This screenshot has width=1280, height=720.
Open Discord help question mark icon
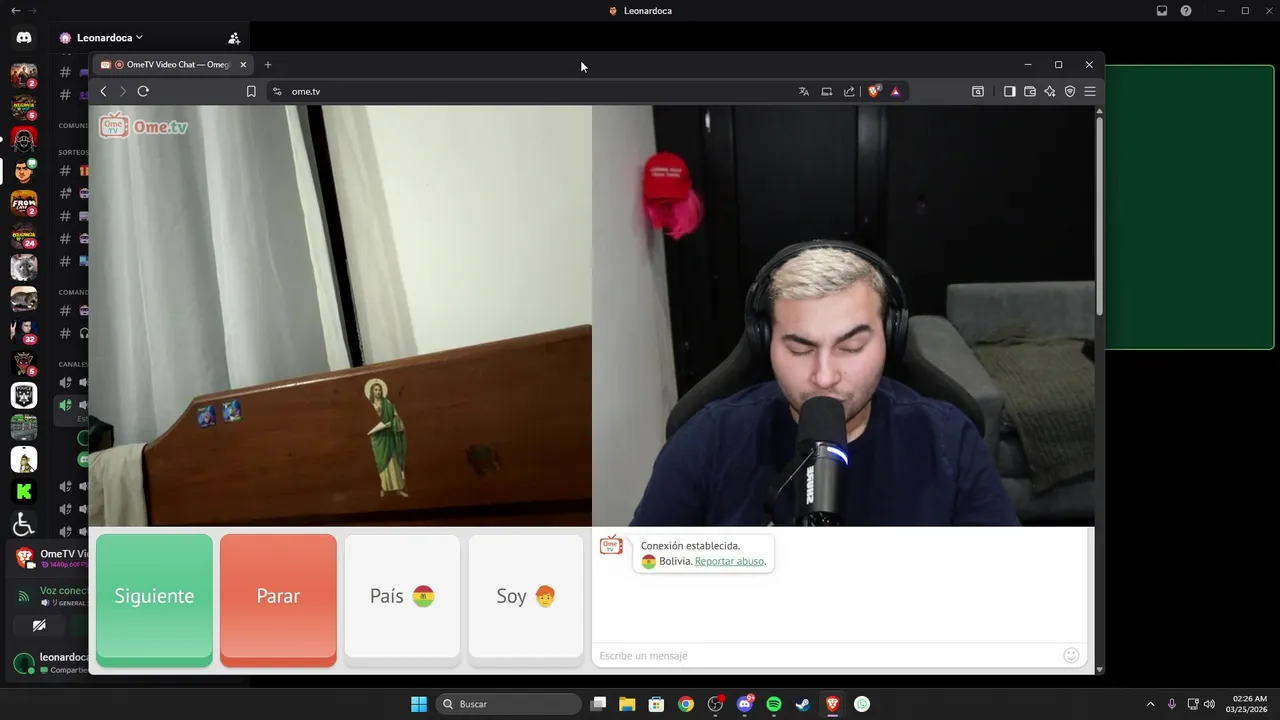(1186, 11)
